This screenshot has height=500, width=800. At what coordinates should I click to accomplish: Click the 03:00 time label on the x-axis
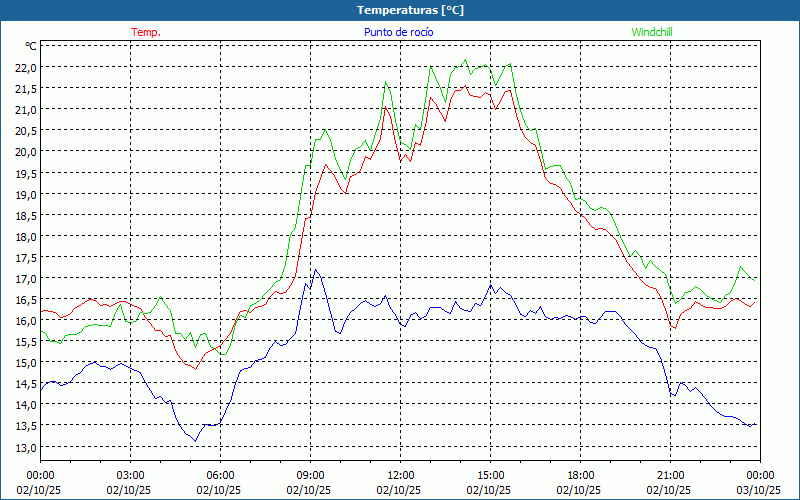(130, 475)
